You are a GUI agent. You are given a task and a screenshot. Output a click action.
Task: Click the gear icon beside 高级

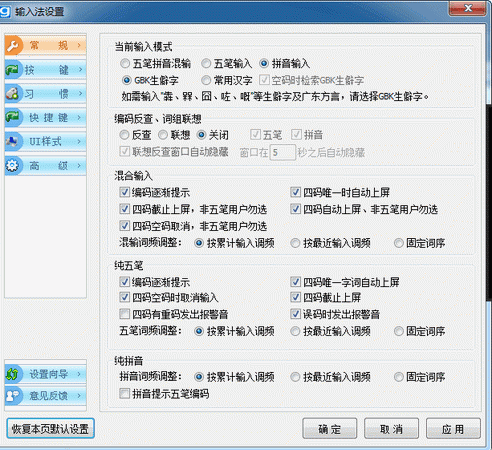(13, 165)
